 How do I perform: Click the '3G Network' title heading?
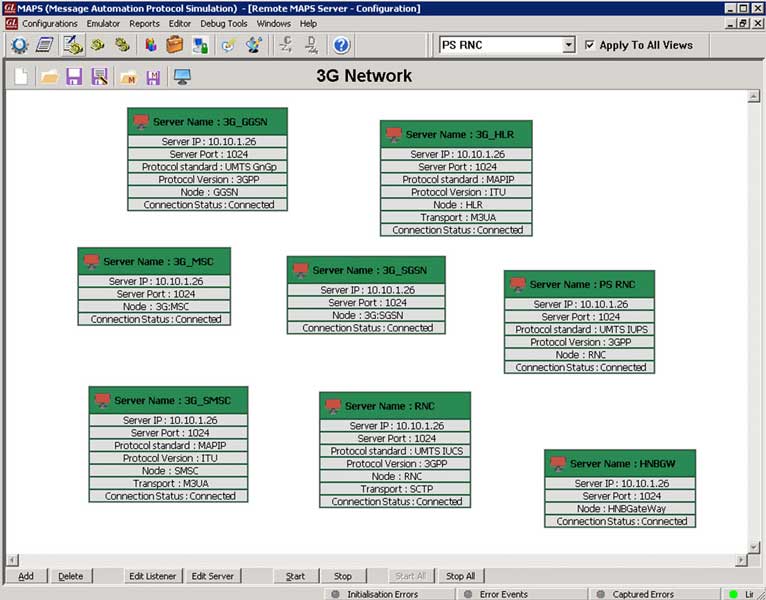tap(364, 76)
